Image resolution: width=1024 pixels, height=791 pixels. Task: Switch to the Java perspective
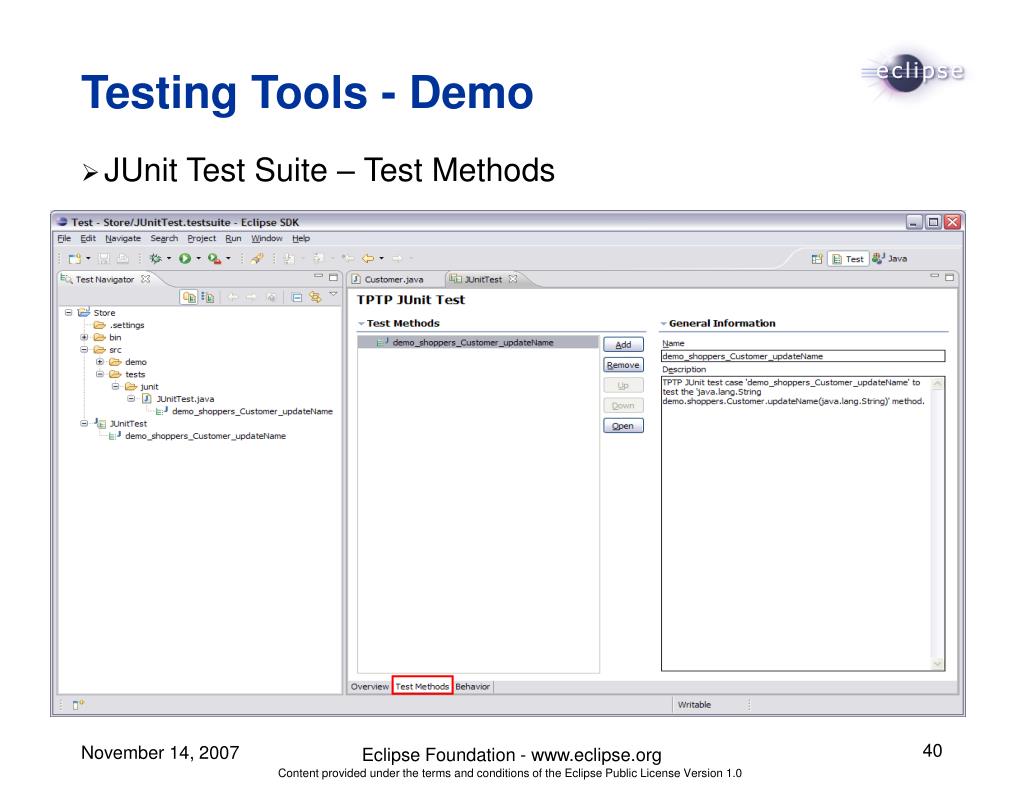889,259
